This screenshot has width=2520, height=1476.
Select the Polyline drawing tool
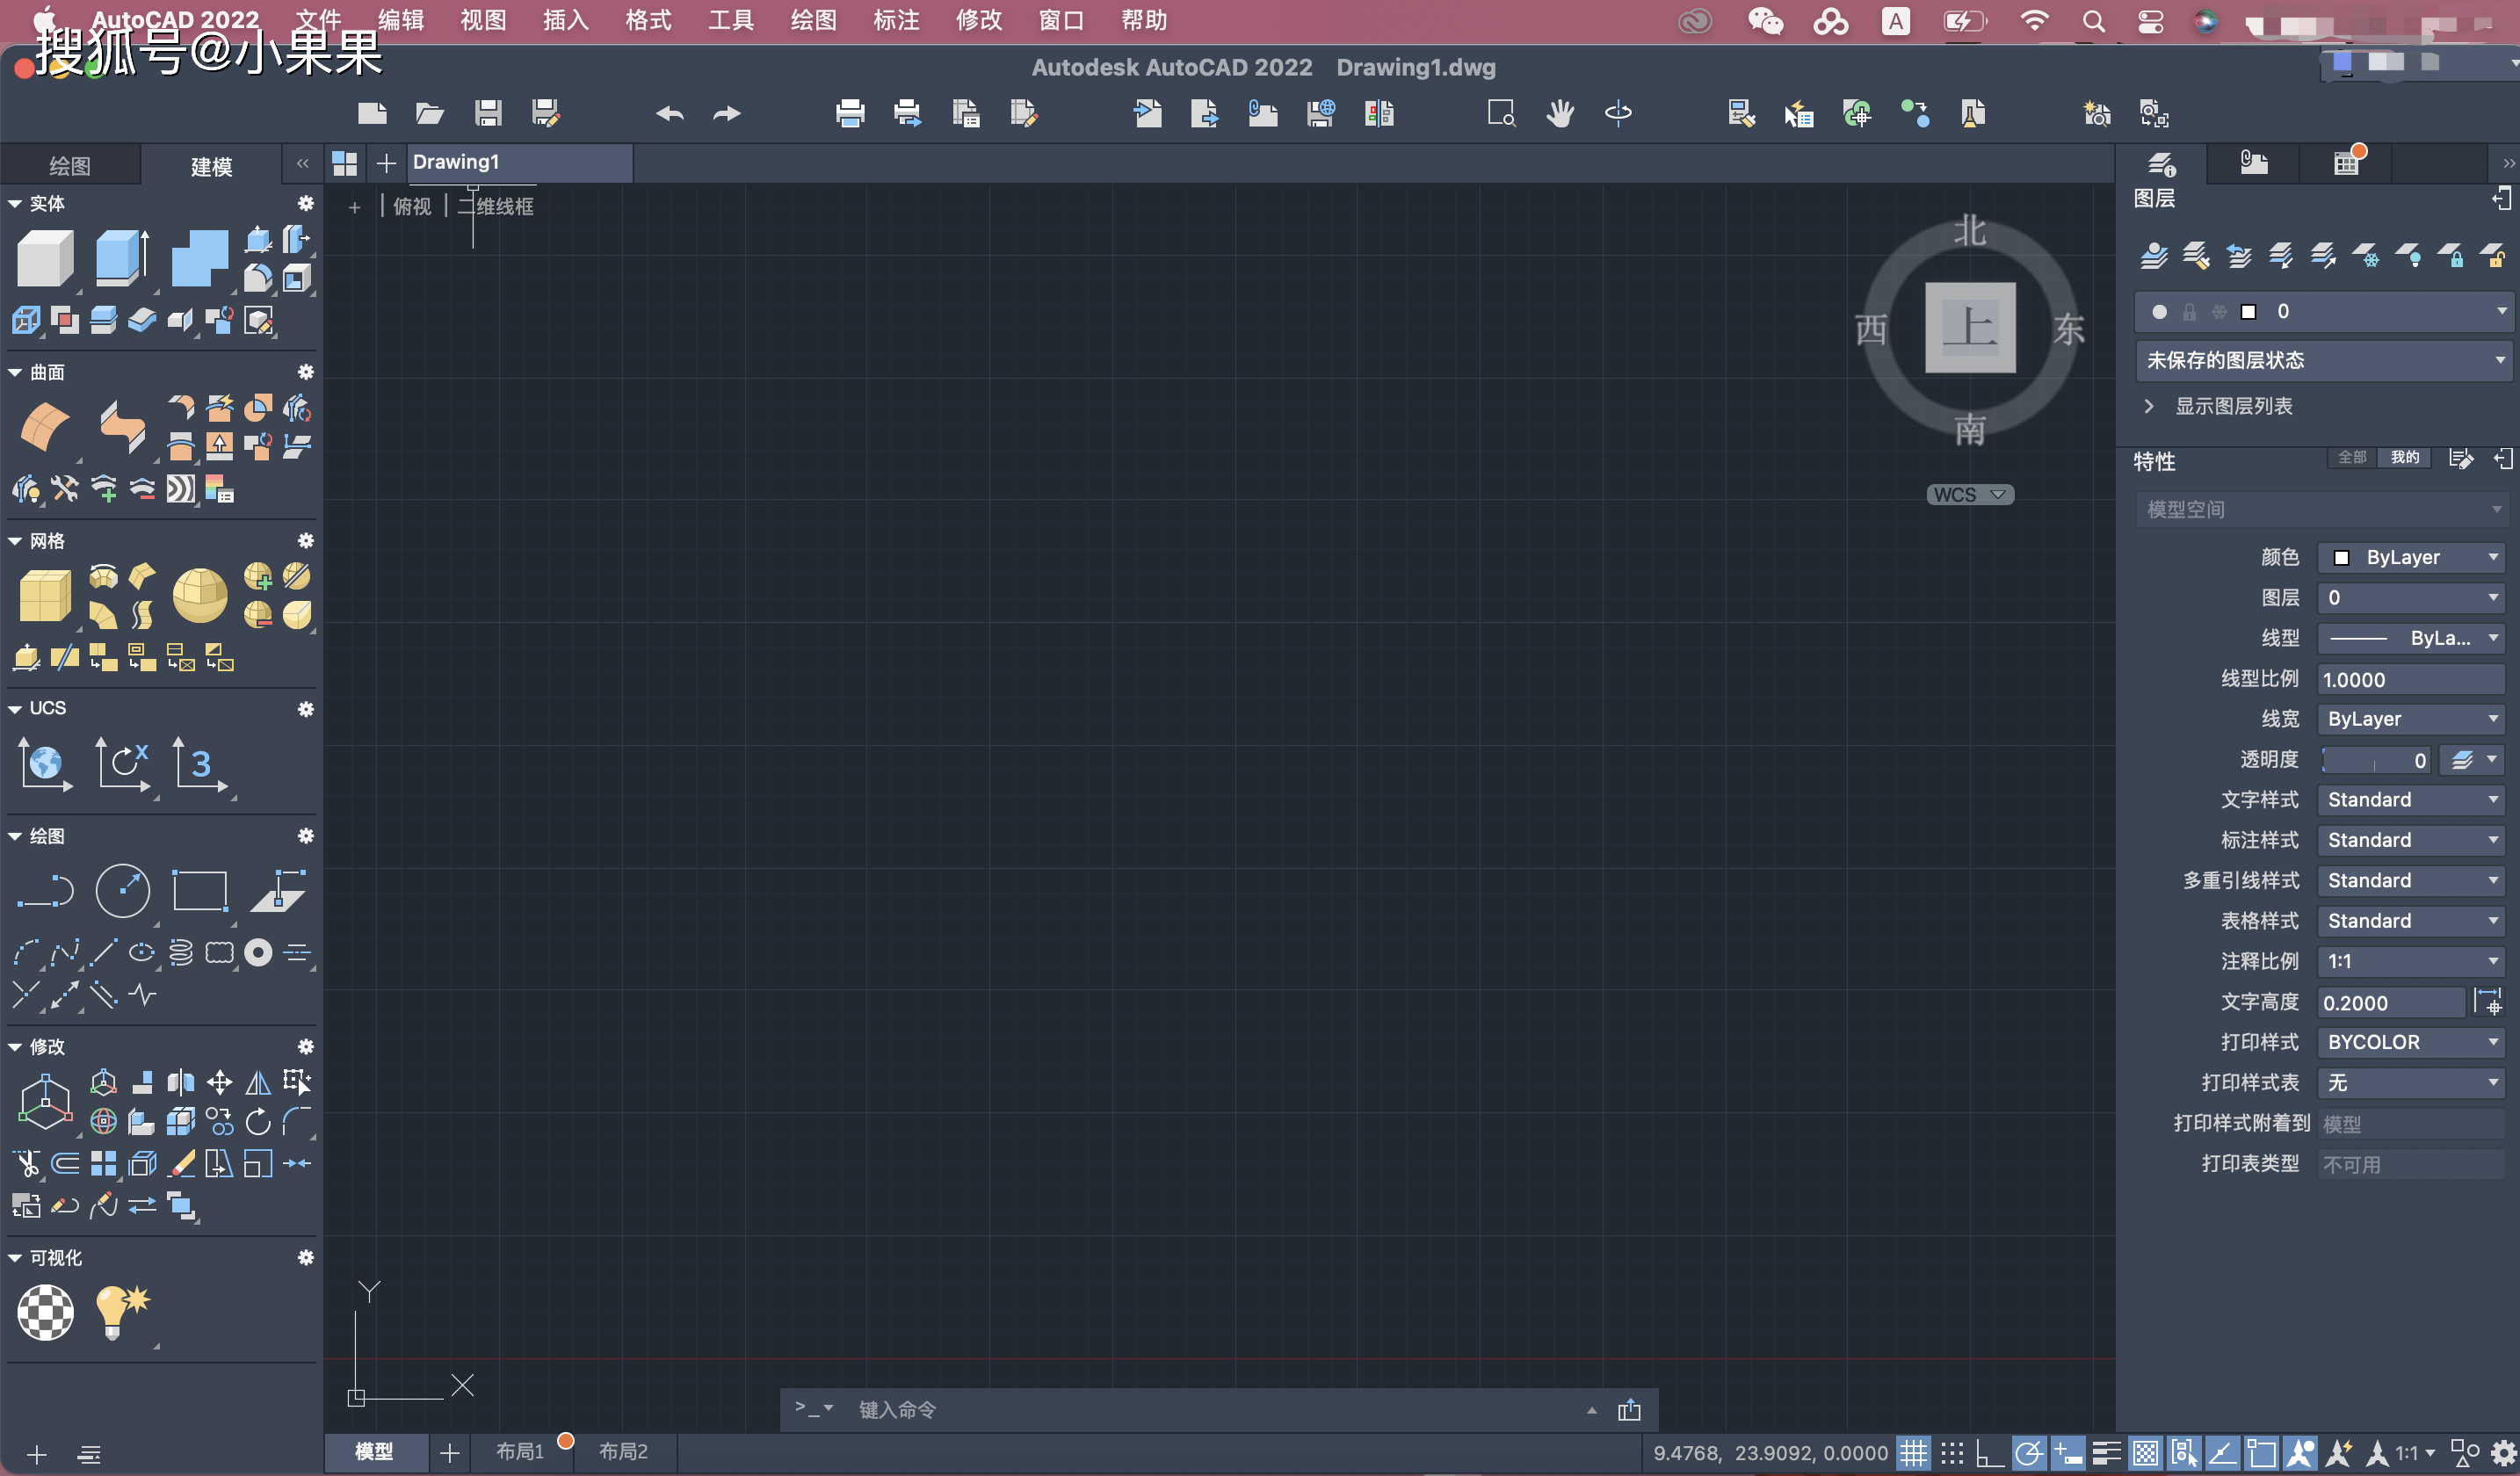point(45,890)
